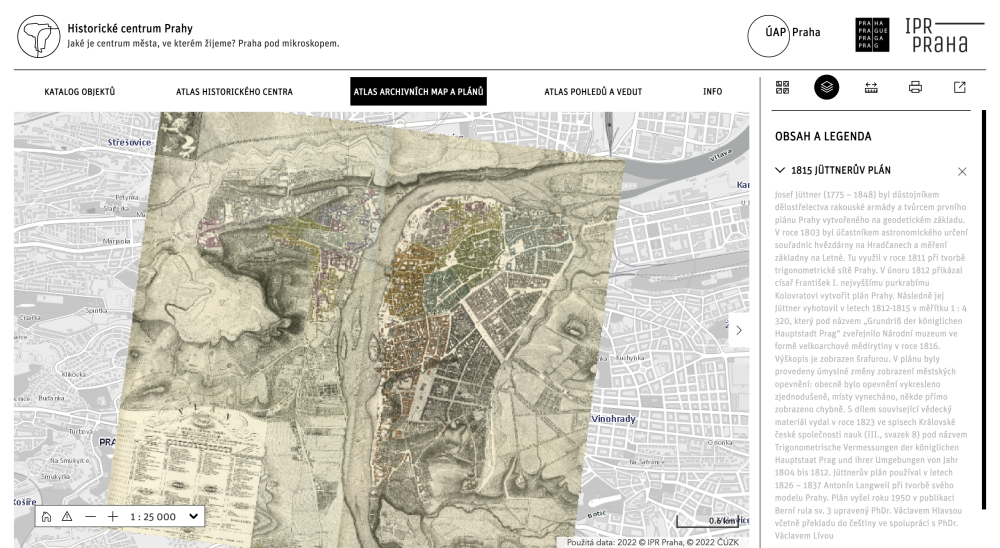
Task: Go to the Info tab
Action: point(712,92)
